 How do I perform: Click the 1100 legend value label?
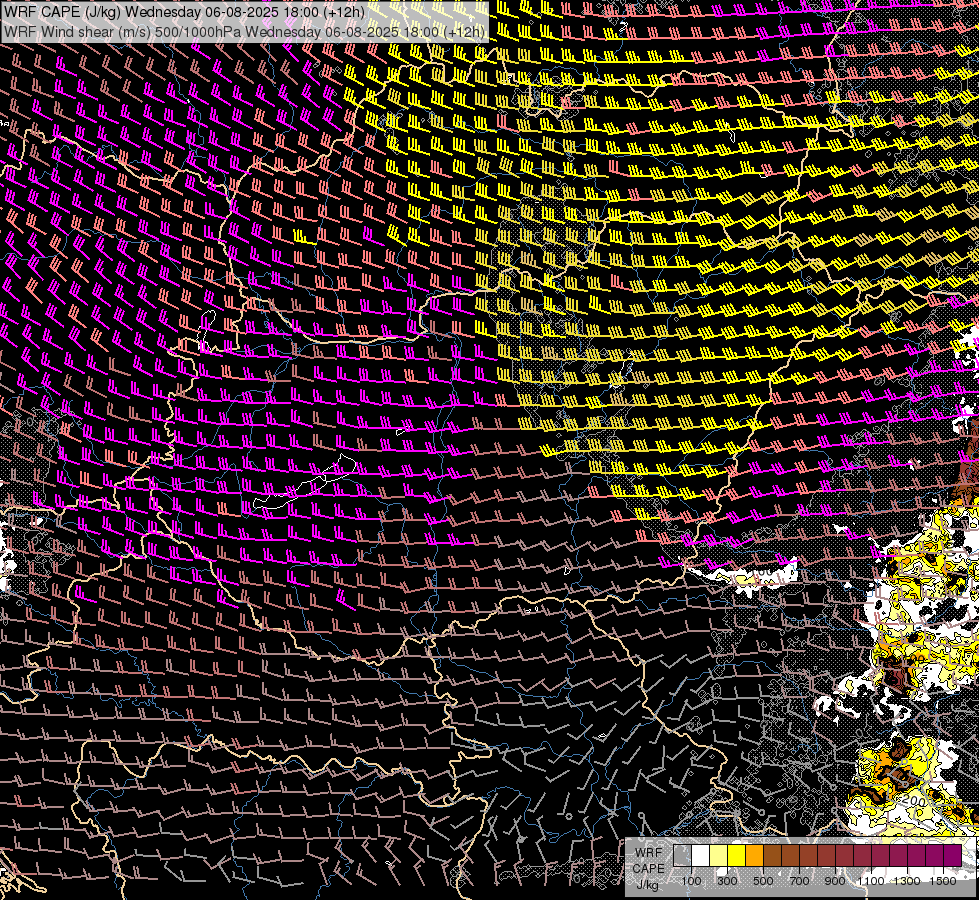point(870,881)
